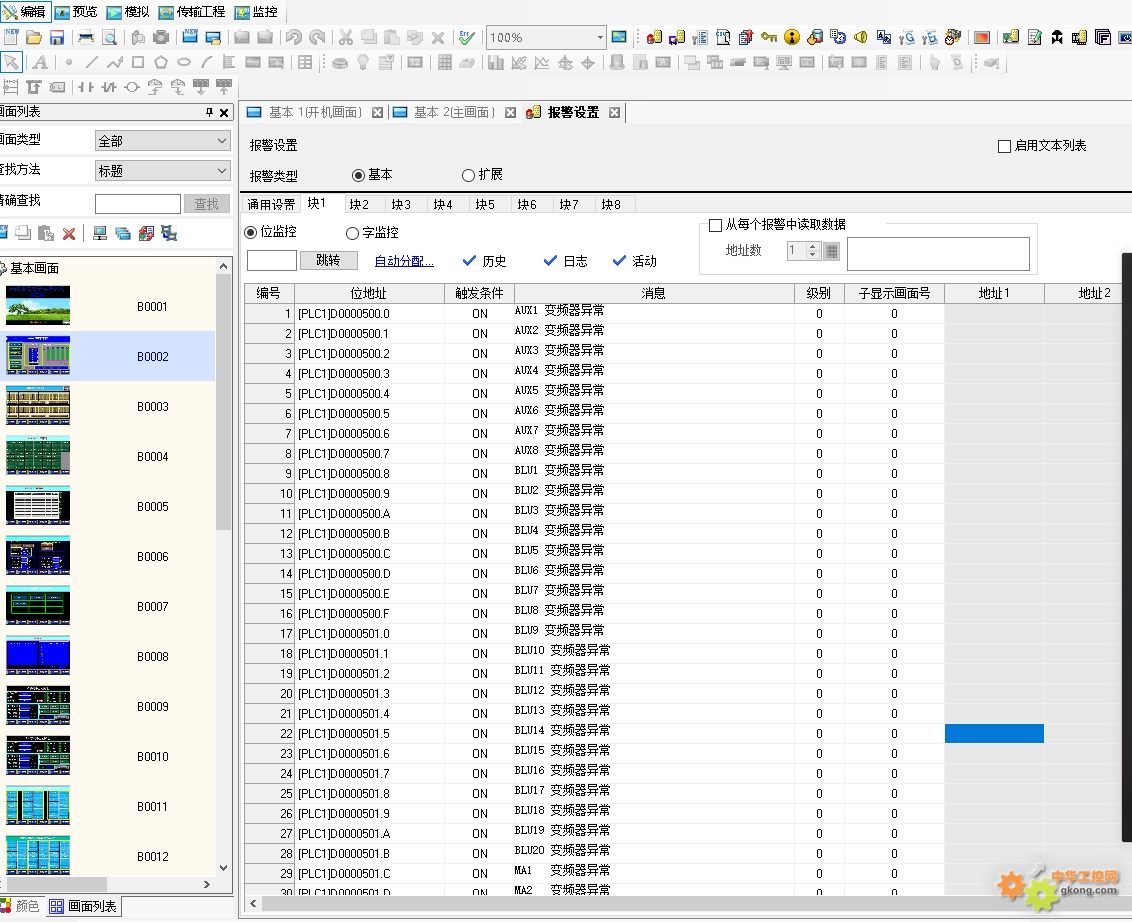1132x922 pixels.
Task: Increase 地址数 with the up stepper
Action: 812,246
